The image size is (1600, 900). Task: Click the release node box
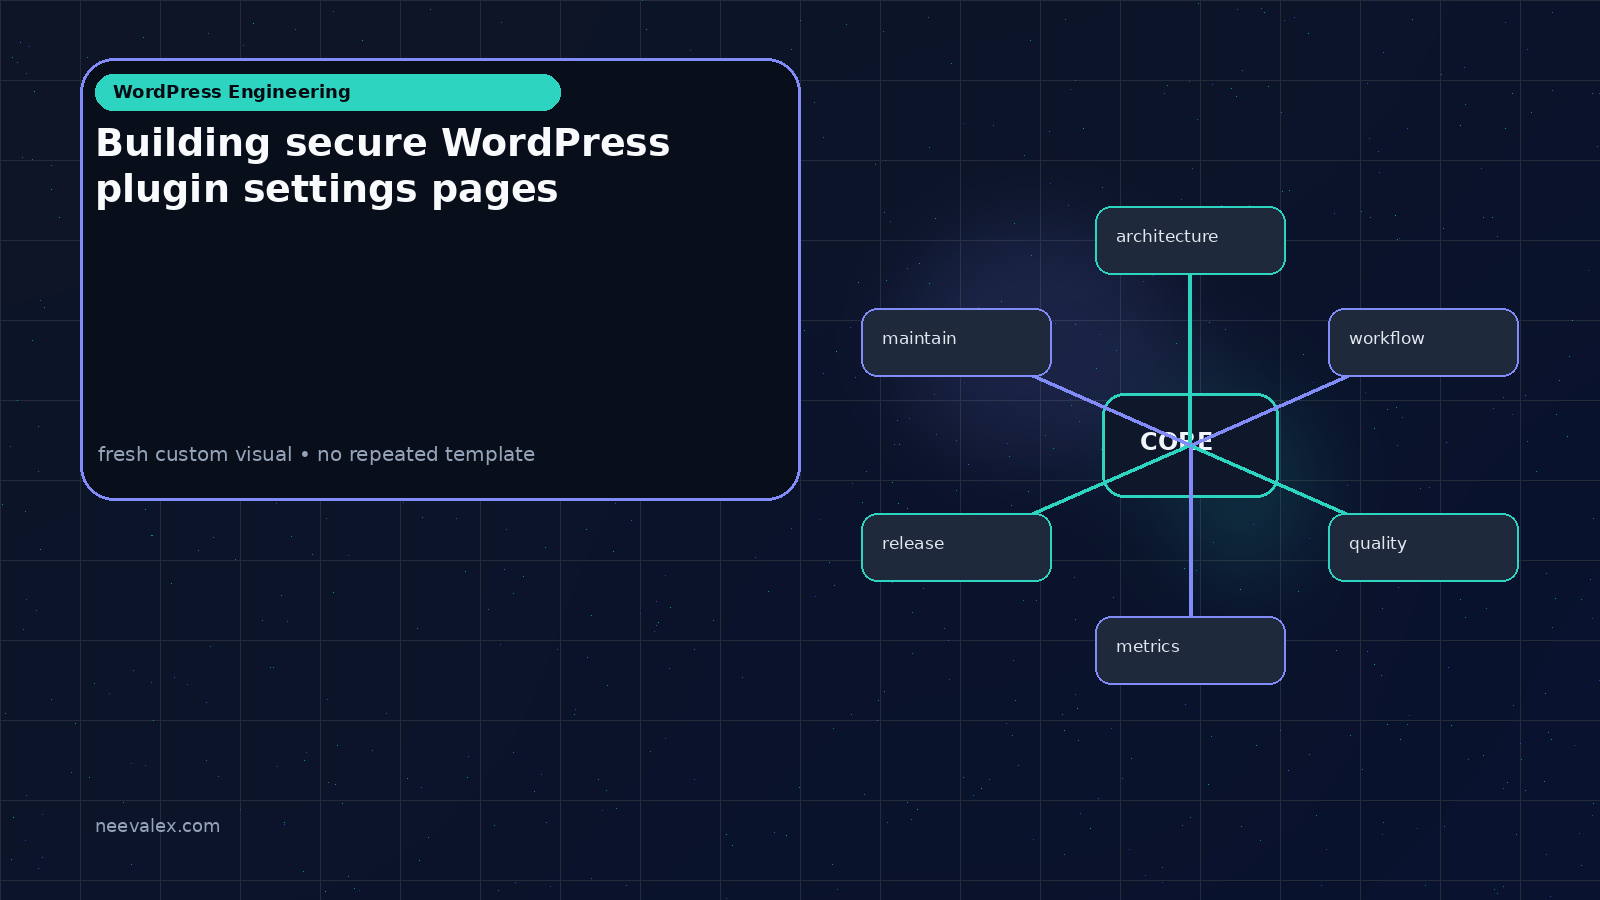956,547
